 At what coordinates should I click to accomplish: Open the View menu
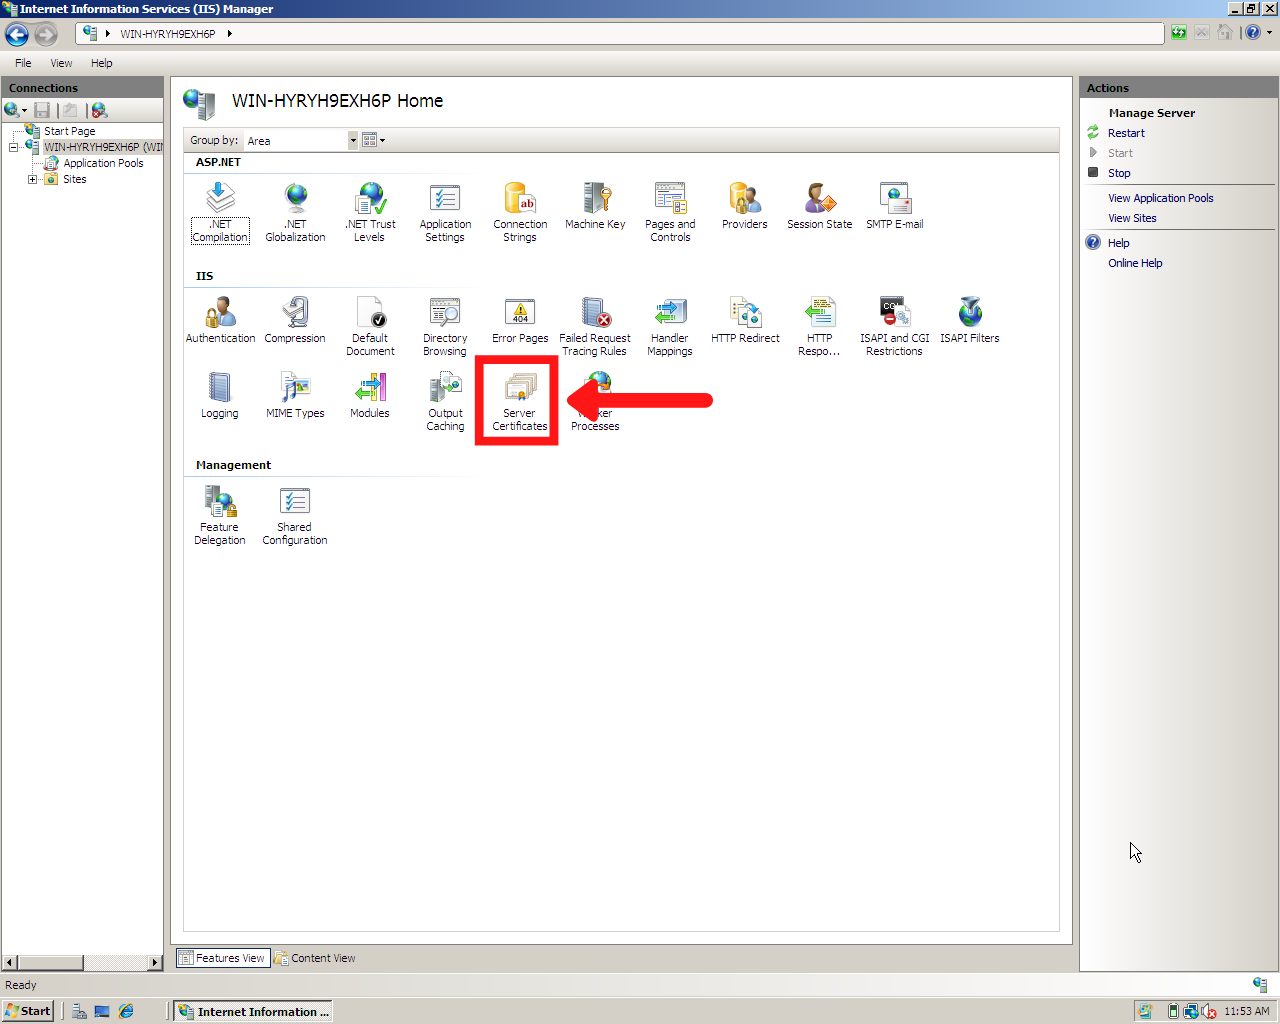click(x=61, y=63)
